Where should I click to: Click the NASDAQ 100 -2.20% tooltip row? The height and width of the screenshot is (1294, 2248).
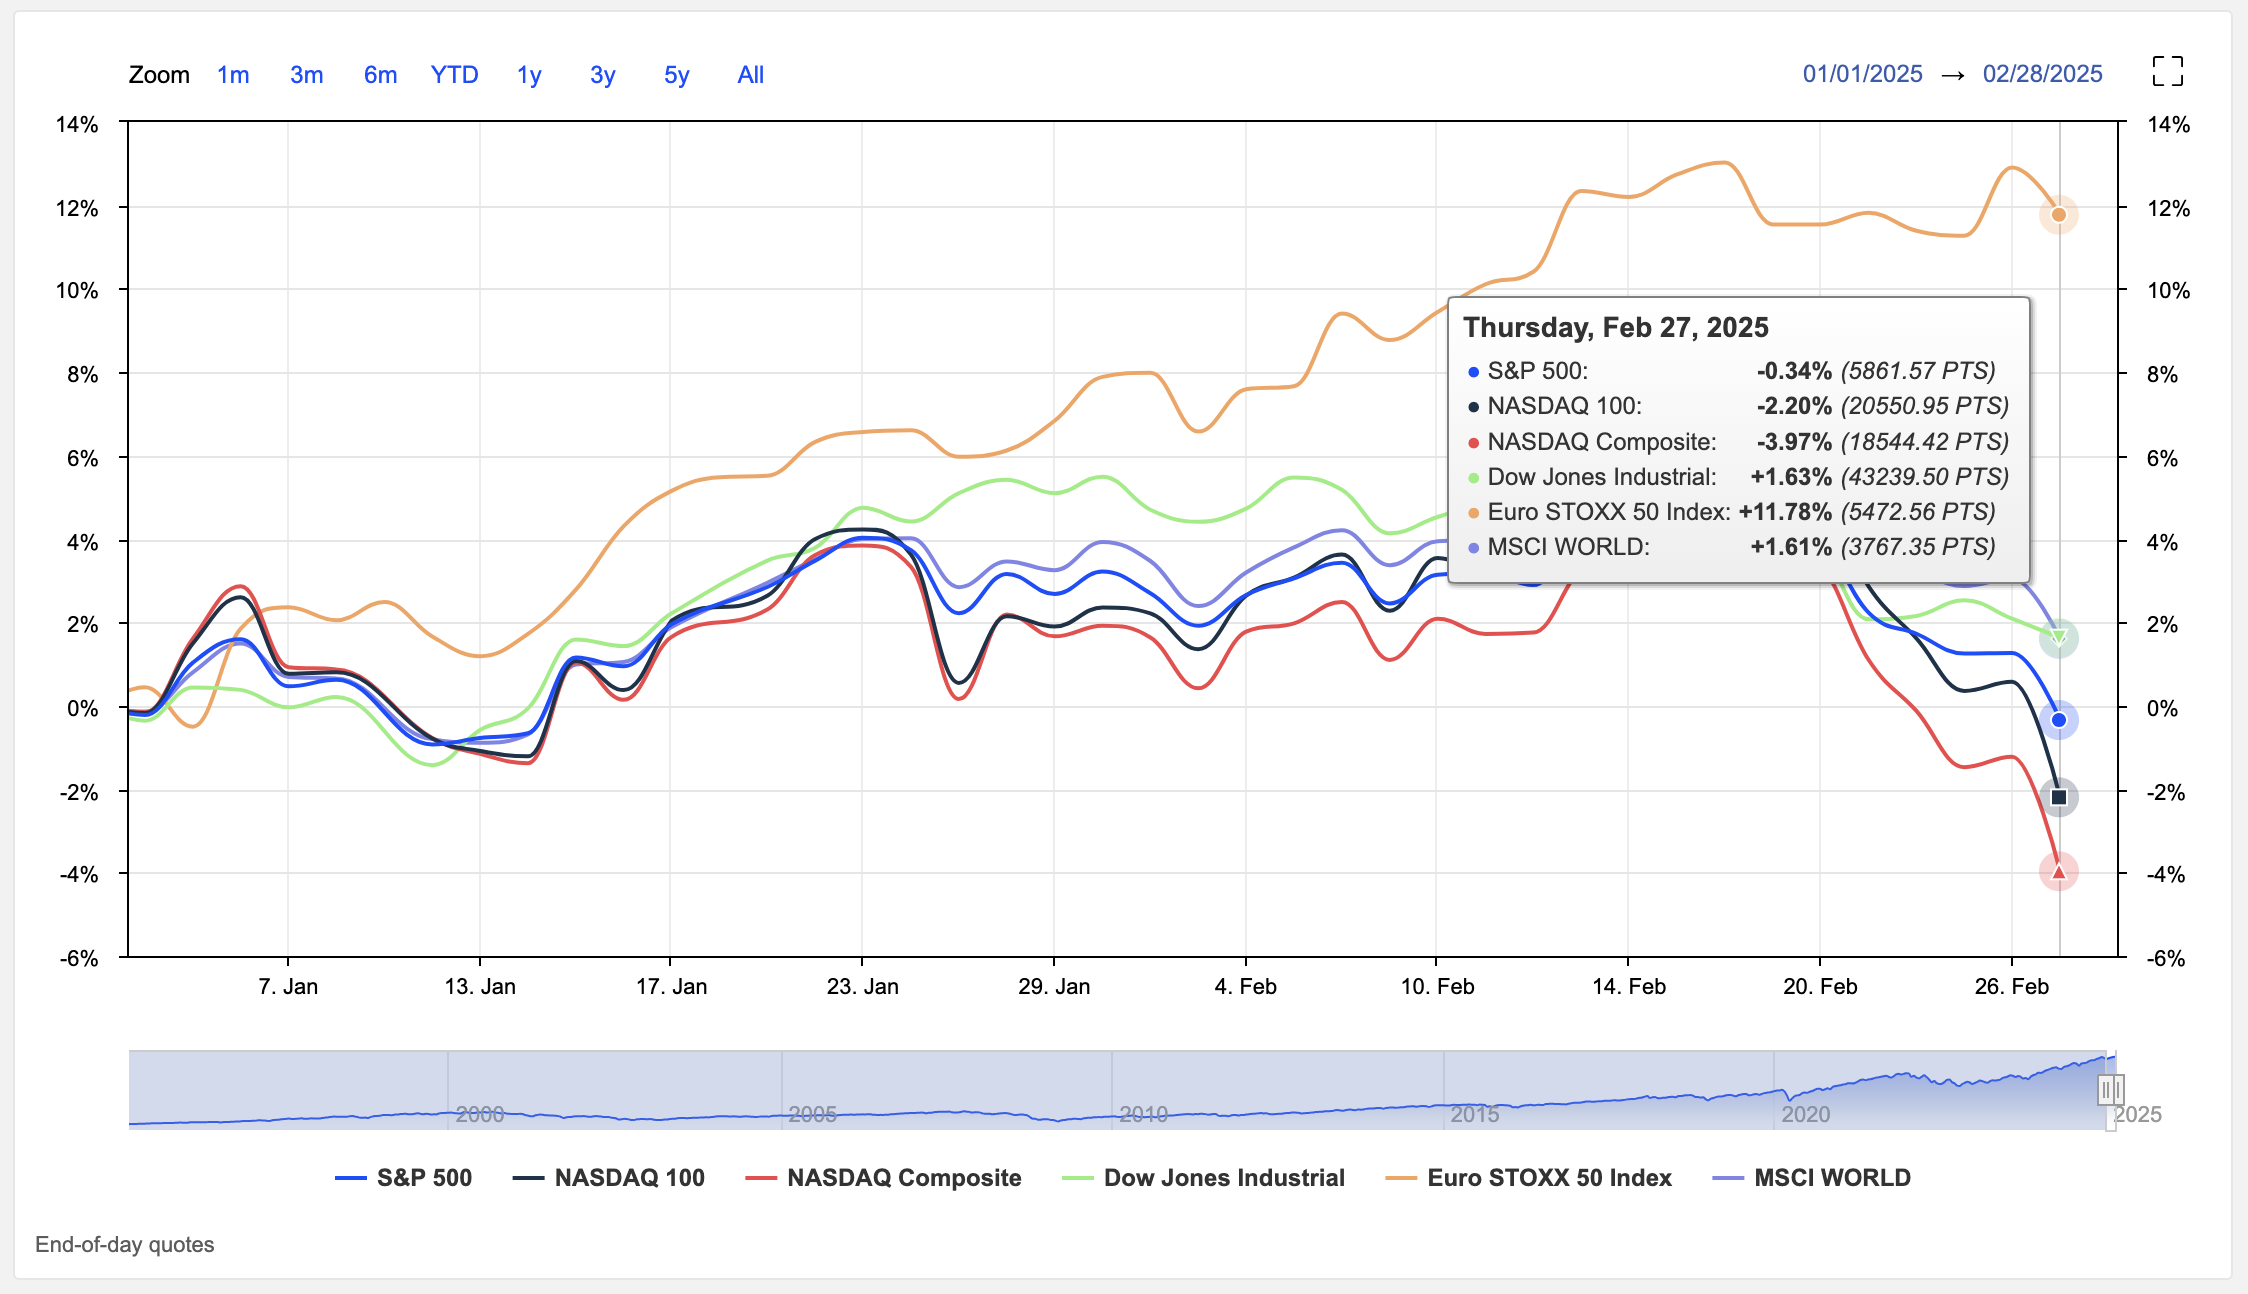pos(1738,406)
